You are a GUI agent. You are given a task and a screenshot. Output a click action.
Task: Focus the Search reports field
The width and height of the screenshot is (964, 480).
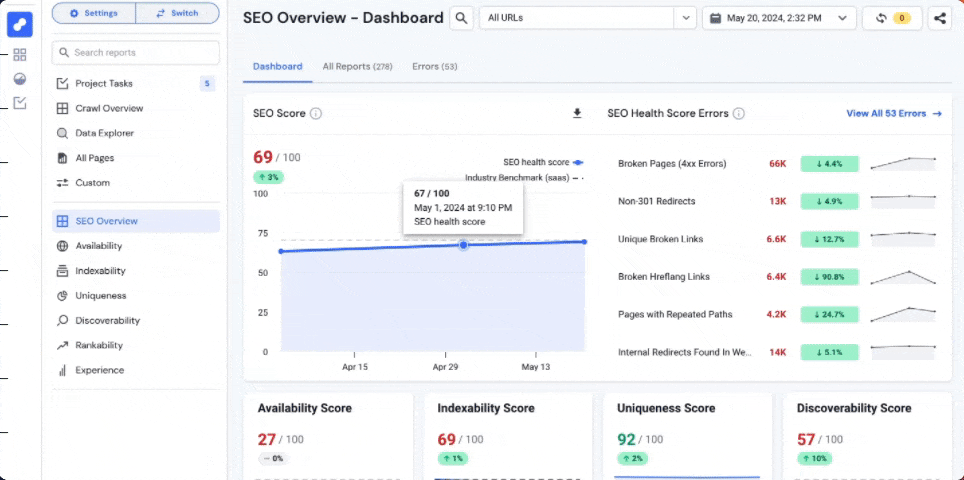[x=135, y=53]
